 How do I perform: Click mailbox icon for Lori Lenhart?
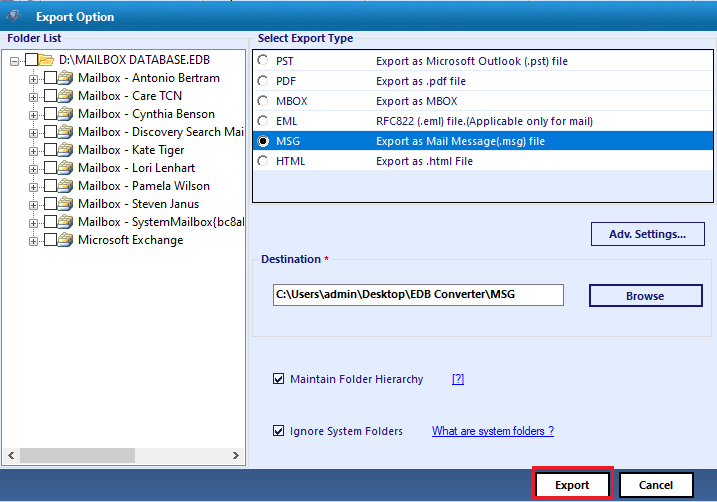point(65,168)
